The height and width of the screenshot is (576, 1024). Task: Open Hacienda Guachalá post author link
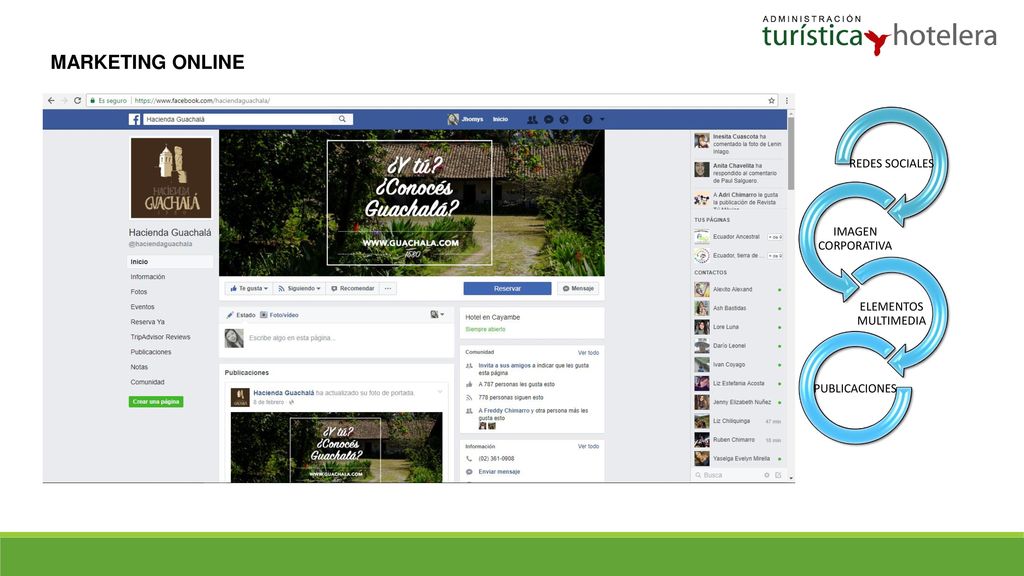coord(283,393)
